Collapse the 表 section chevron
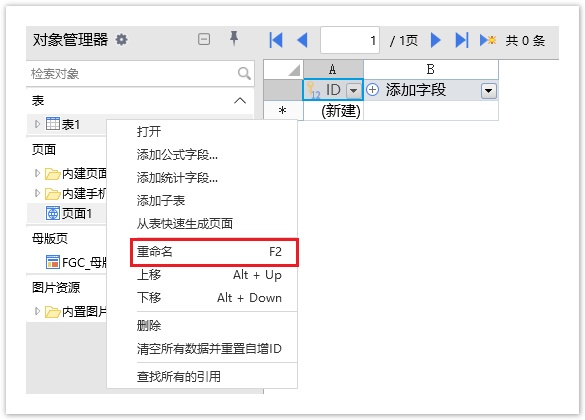 coord(240,101)
